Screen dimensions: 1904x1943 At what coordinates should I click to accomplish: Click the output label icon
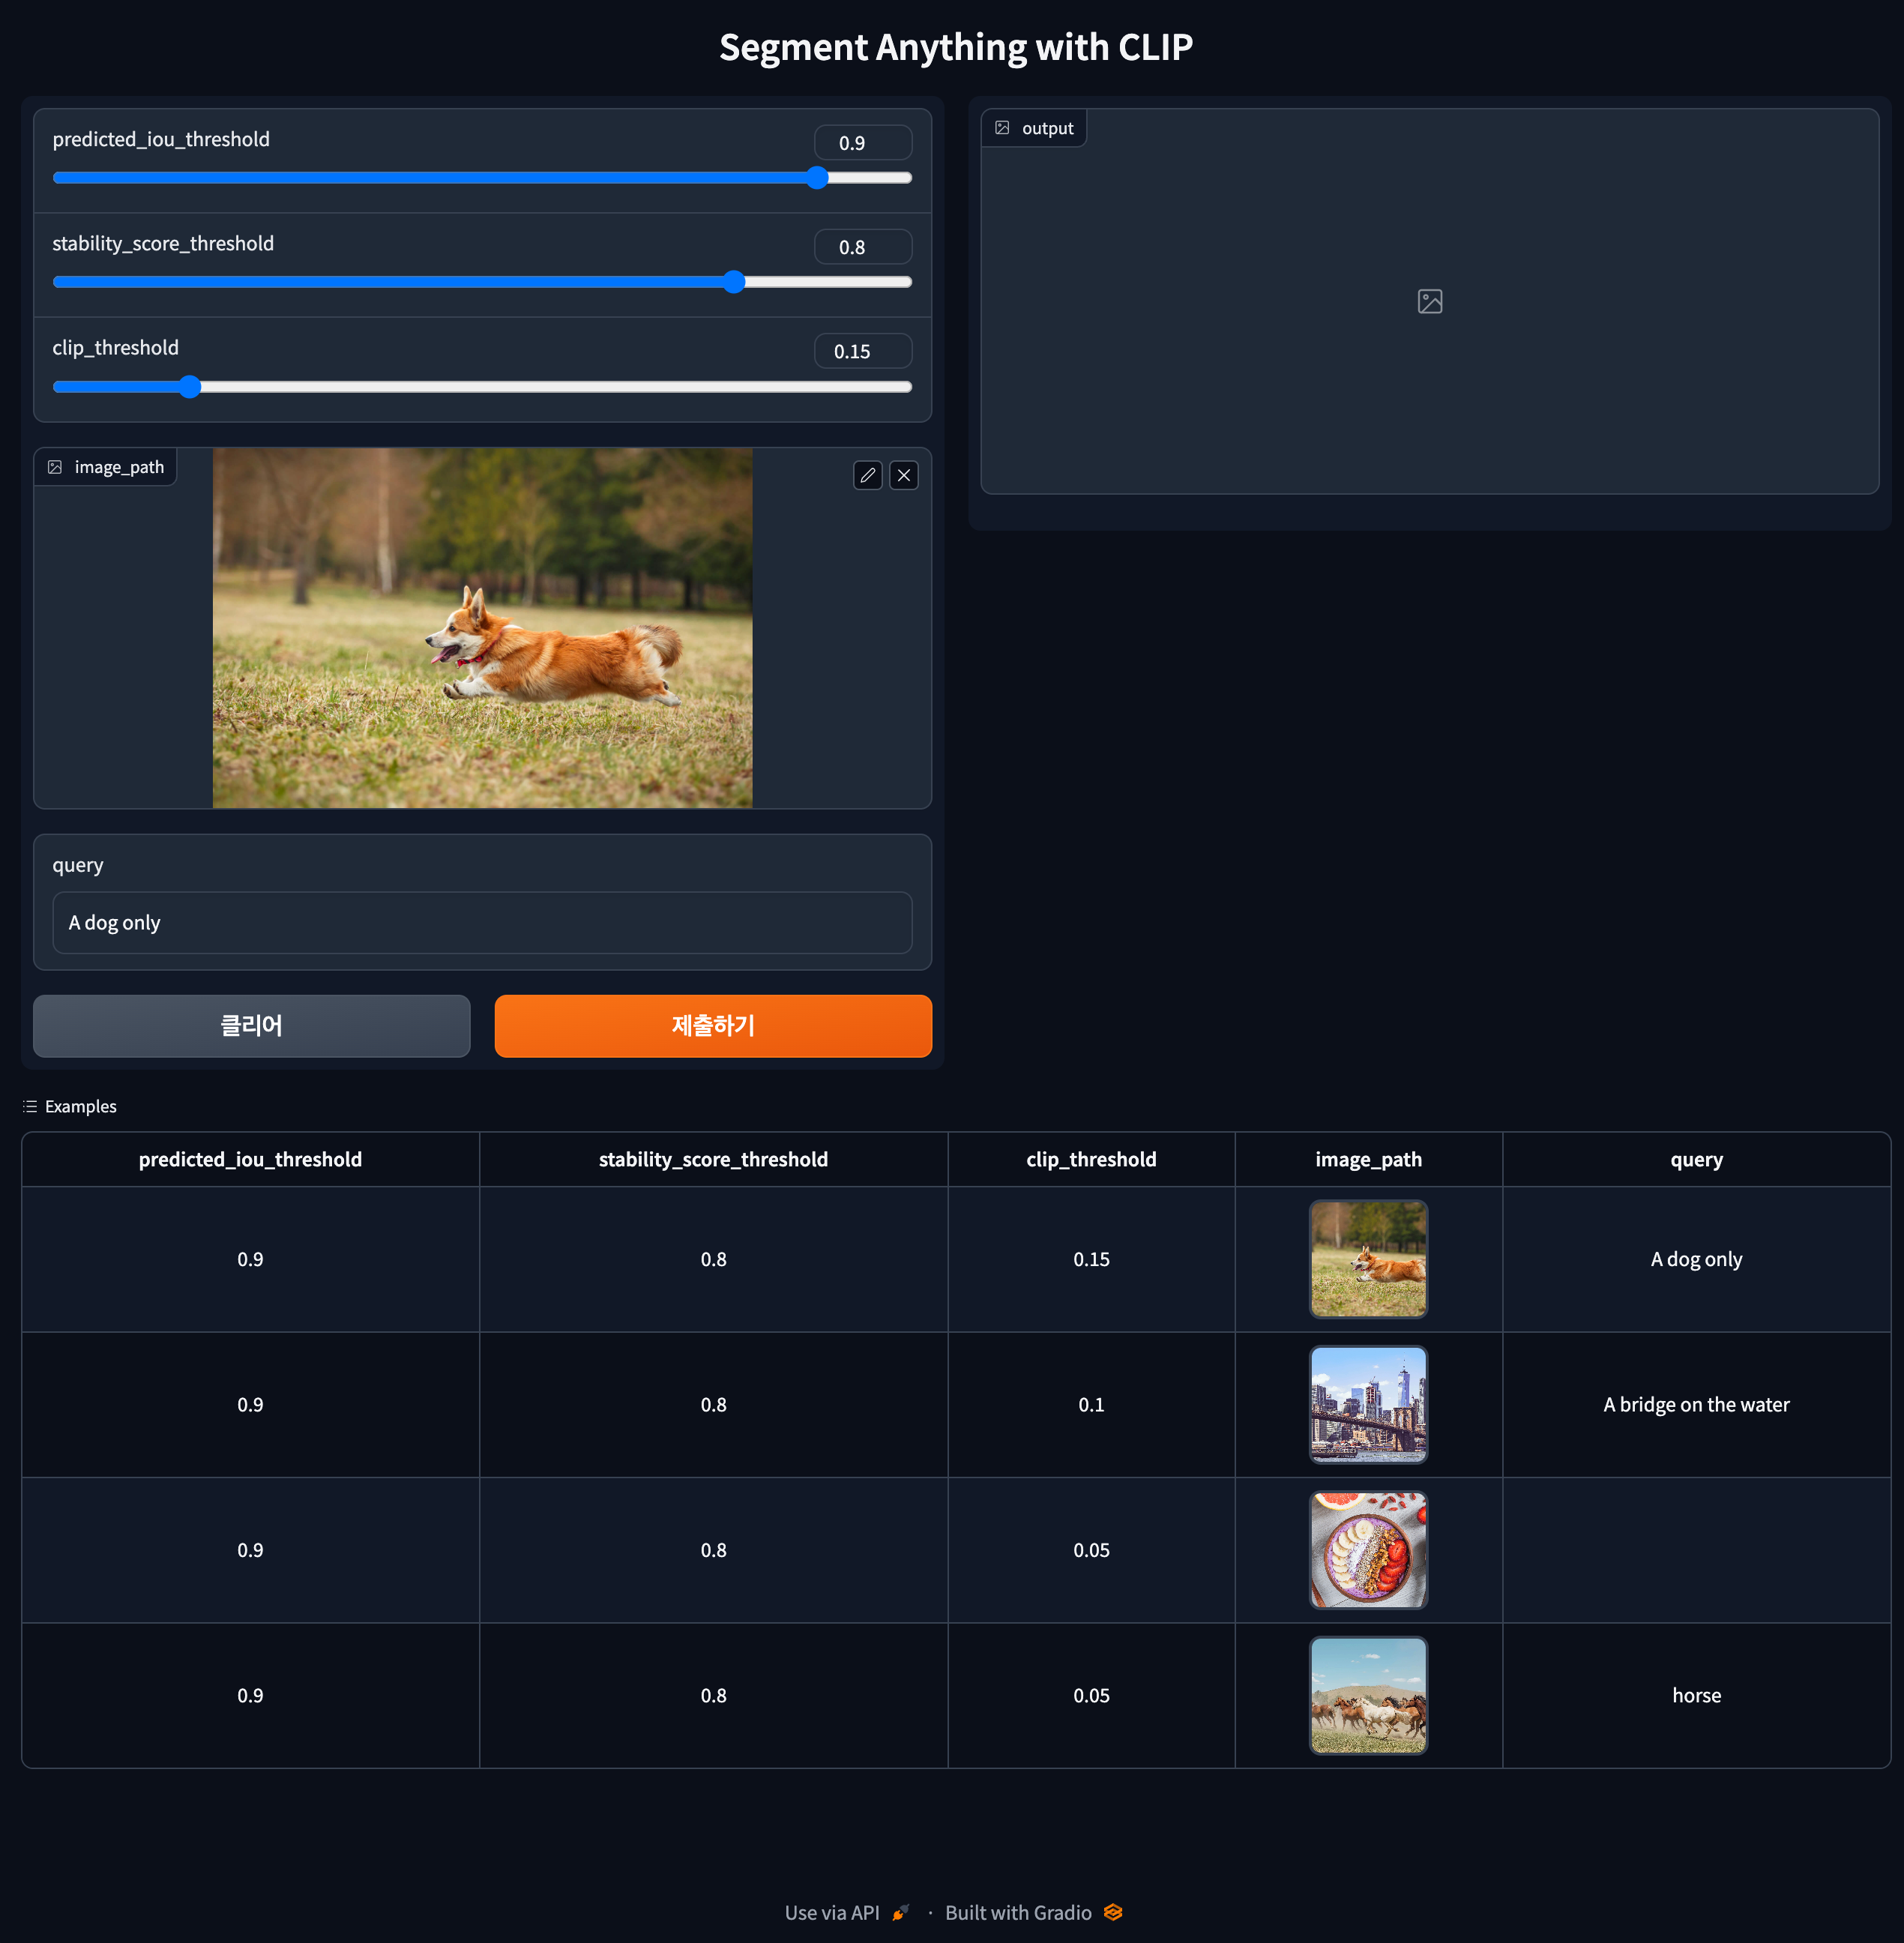click(1002, 128)
